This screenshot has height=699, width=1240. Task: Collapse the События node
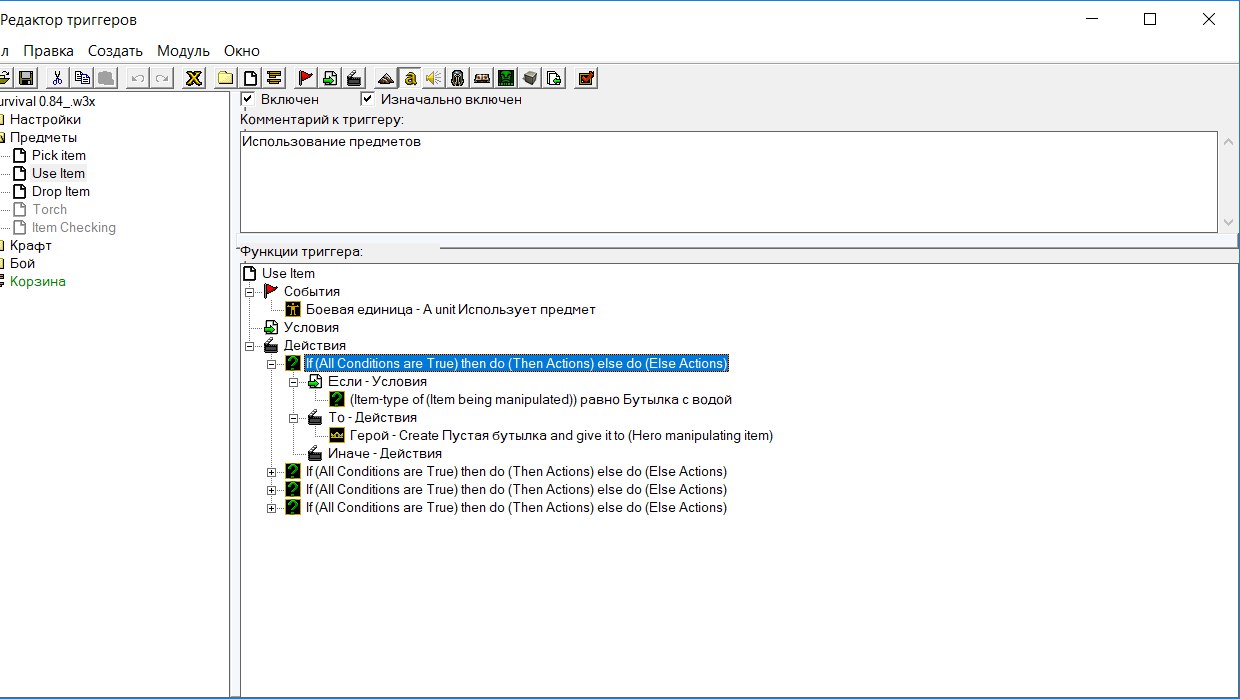[x=249, y=292]
